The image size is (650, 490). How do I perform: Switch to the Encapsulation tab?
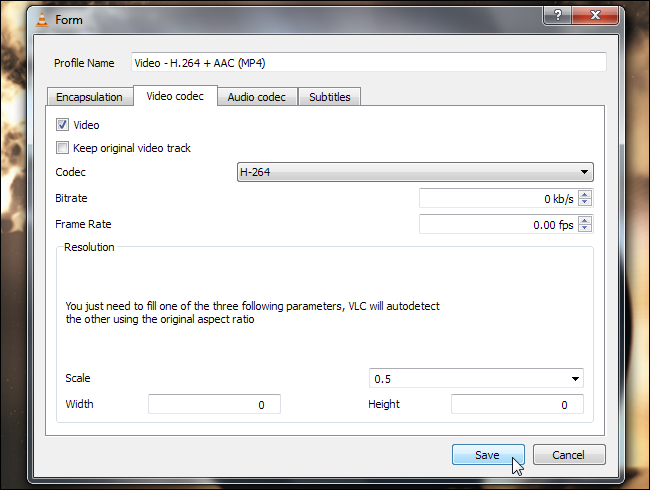90,97
